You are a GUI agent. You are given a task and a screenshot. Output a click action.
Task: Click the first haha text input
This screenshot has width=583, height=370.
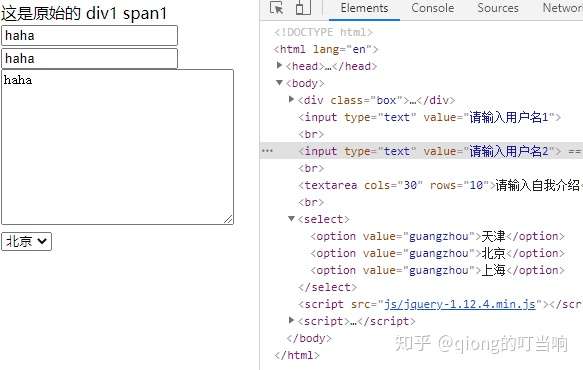coord(89,36)
